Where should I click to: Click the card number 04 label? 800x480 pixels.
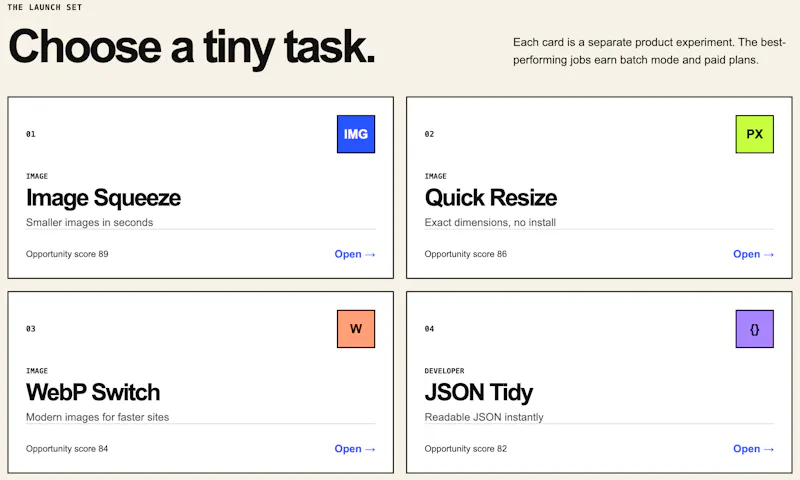429,329
